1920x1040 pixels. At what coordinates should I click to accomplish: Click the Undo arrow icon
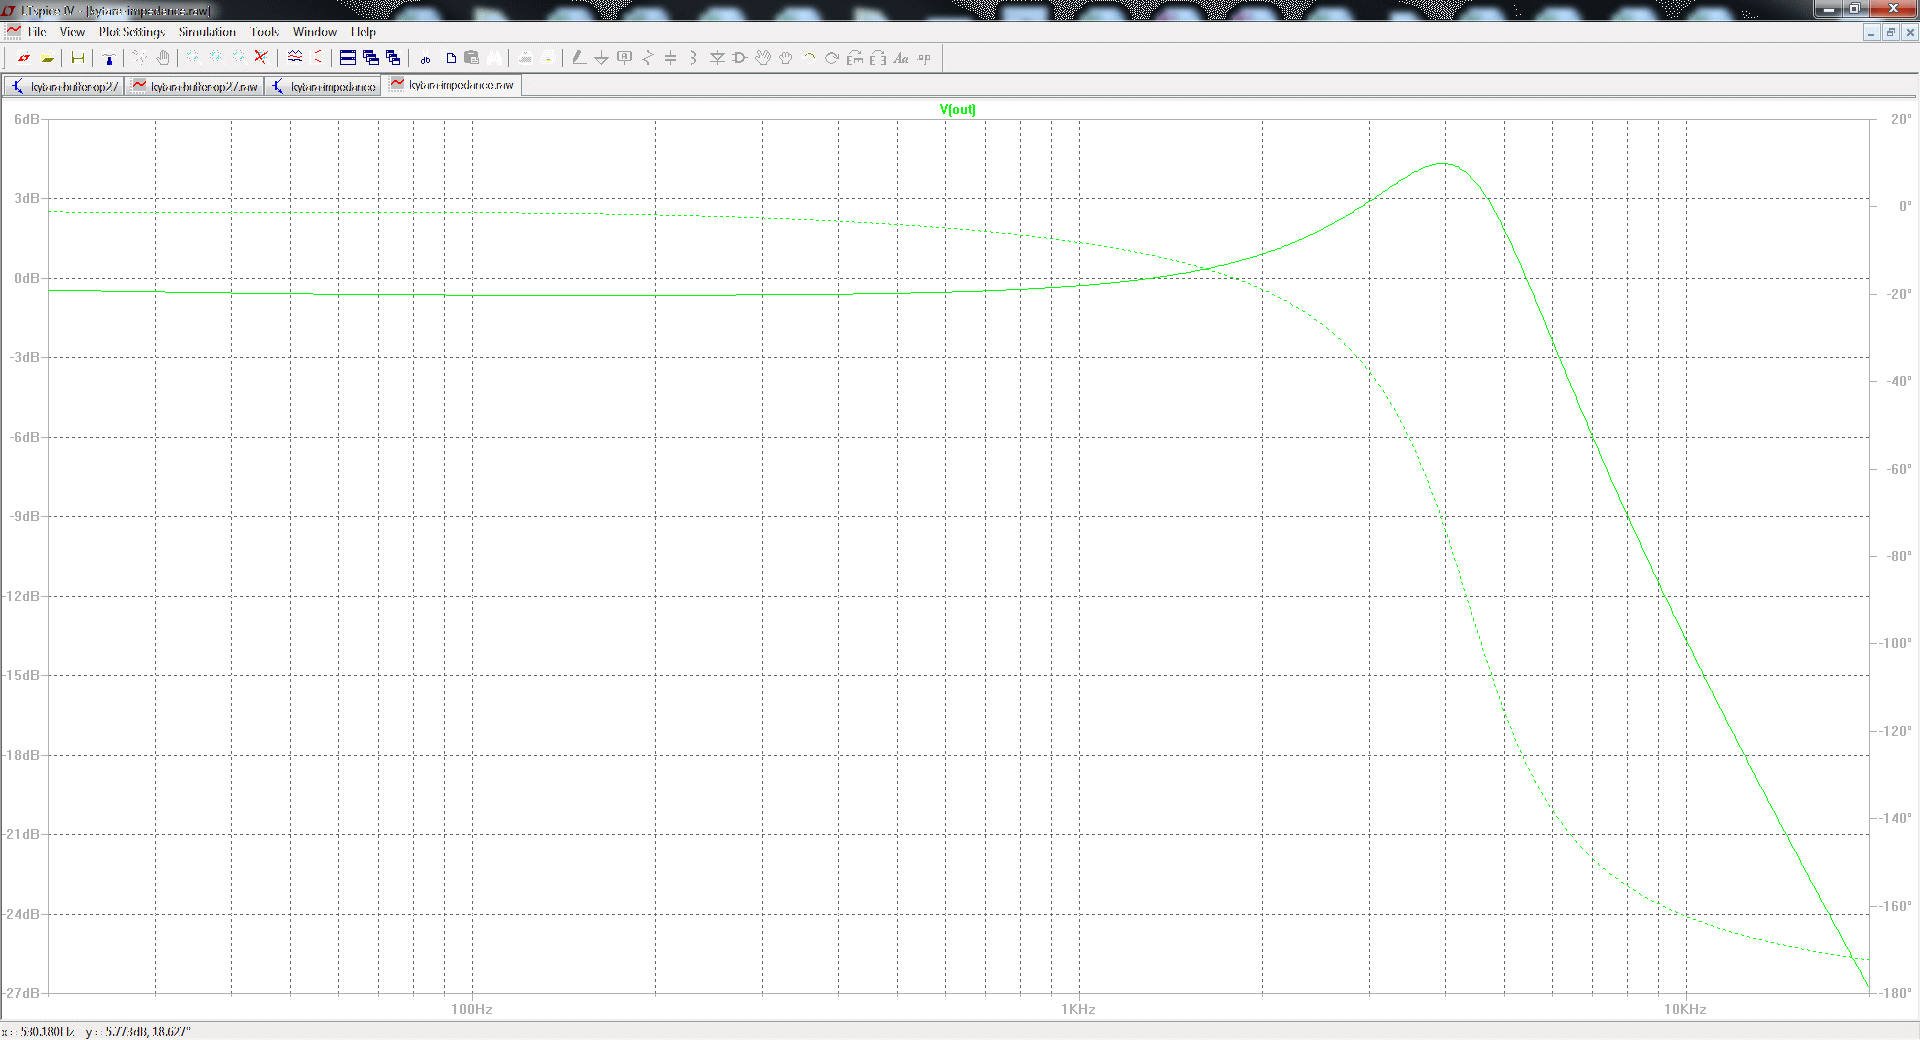809,58
